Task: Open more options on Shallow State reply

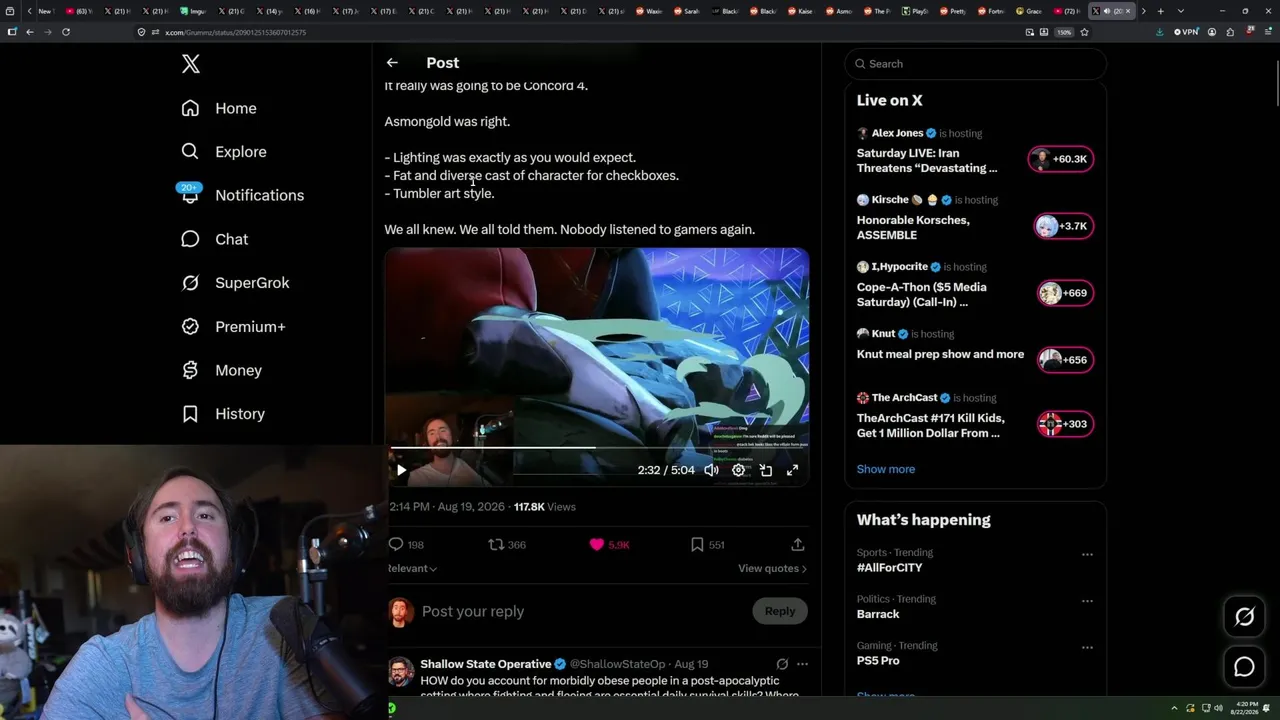Action: (x=802, y=664)
